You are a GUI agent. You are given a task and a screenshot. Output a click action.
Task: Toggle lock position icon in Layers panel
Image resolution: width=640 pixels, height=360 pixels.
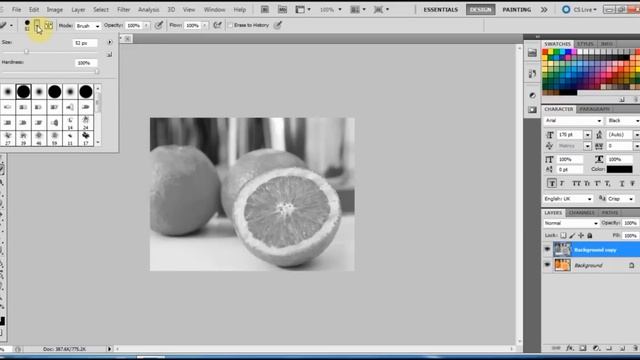[x=581, y=236]
